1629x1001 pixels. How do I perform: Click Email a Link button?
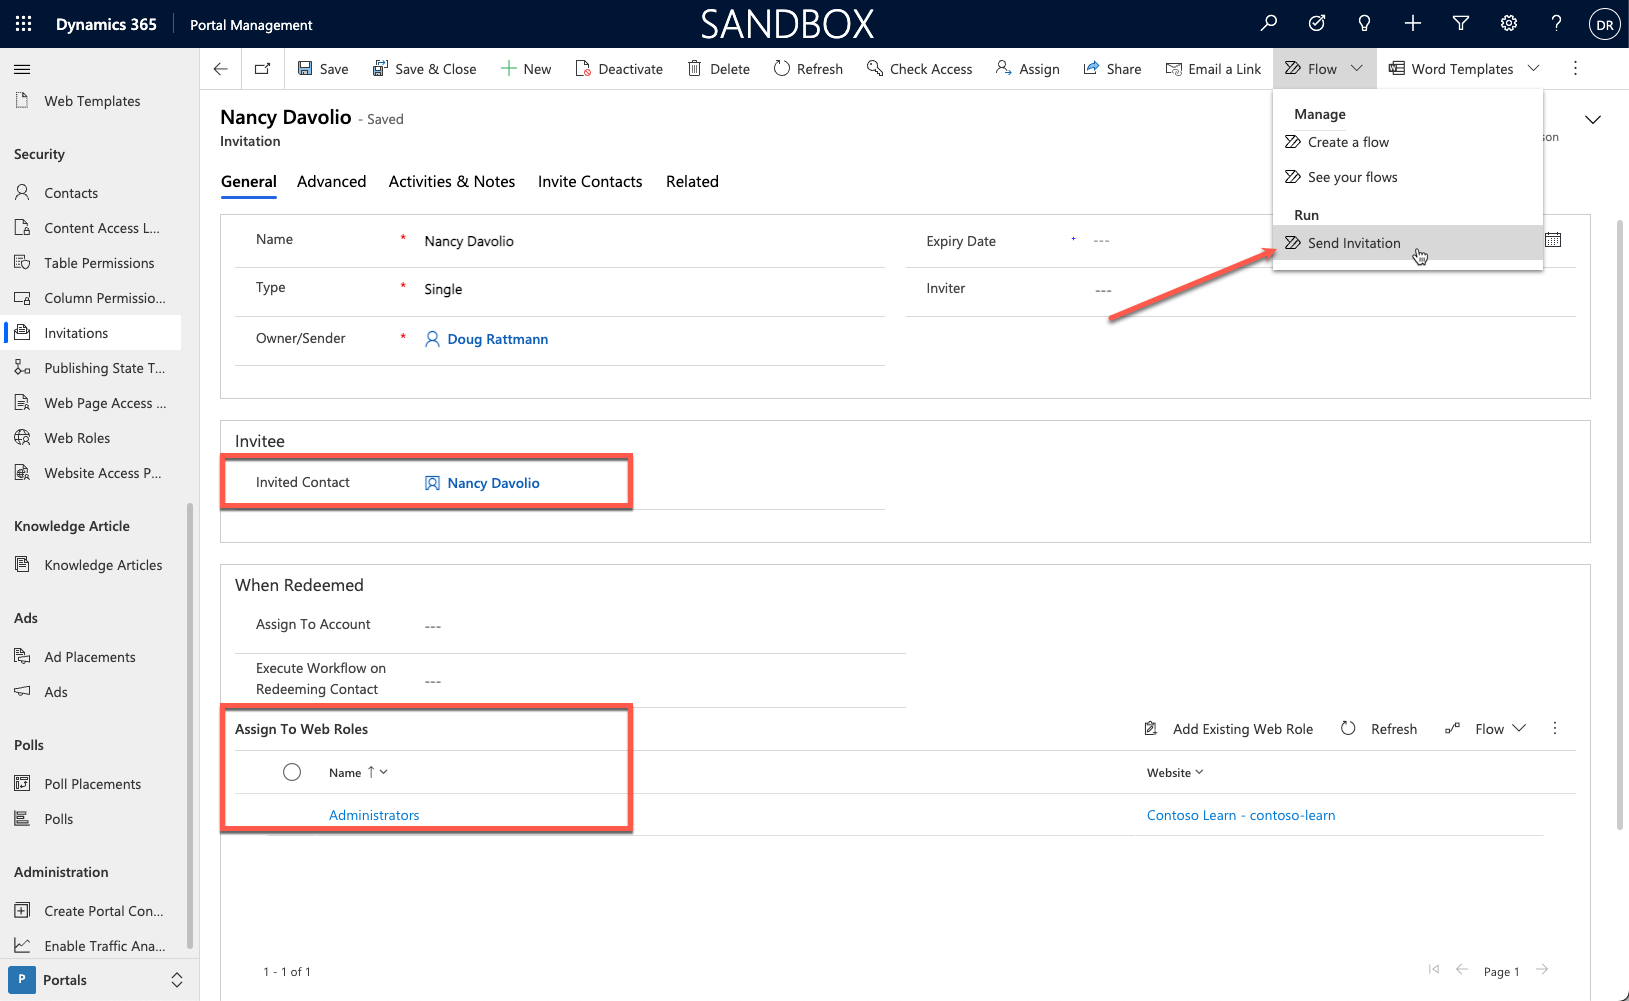point(1213,69)
